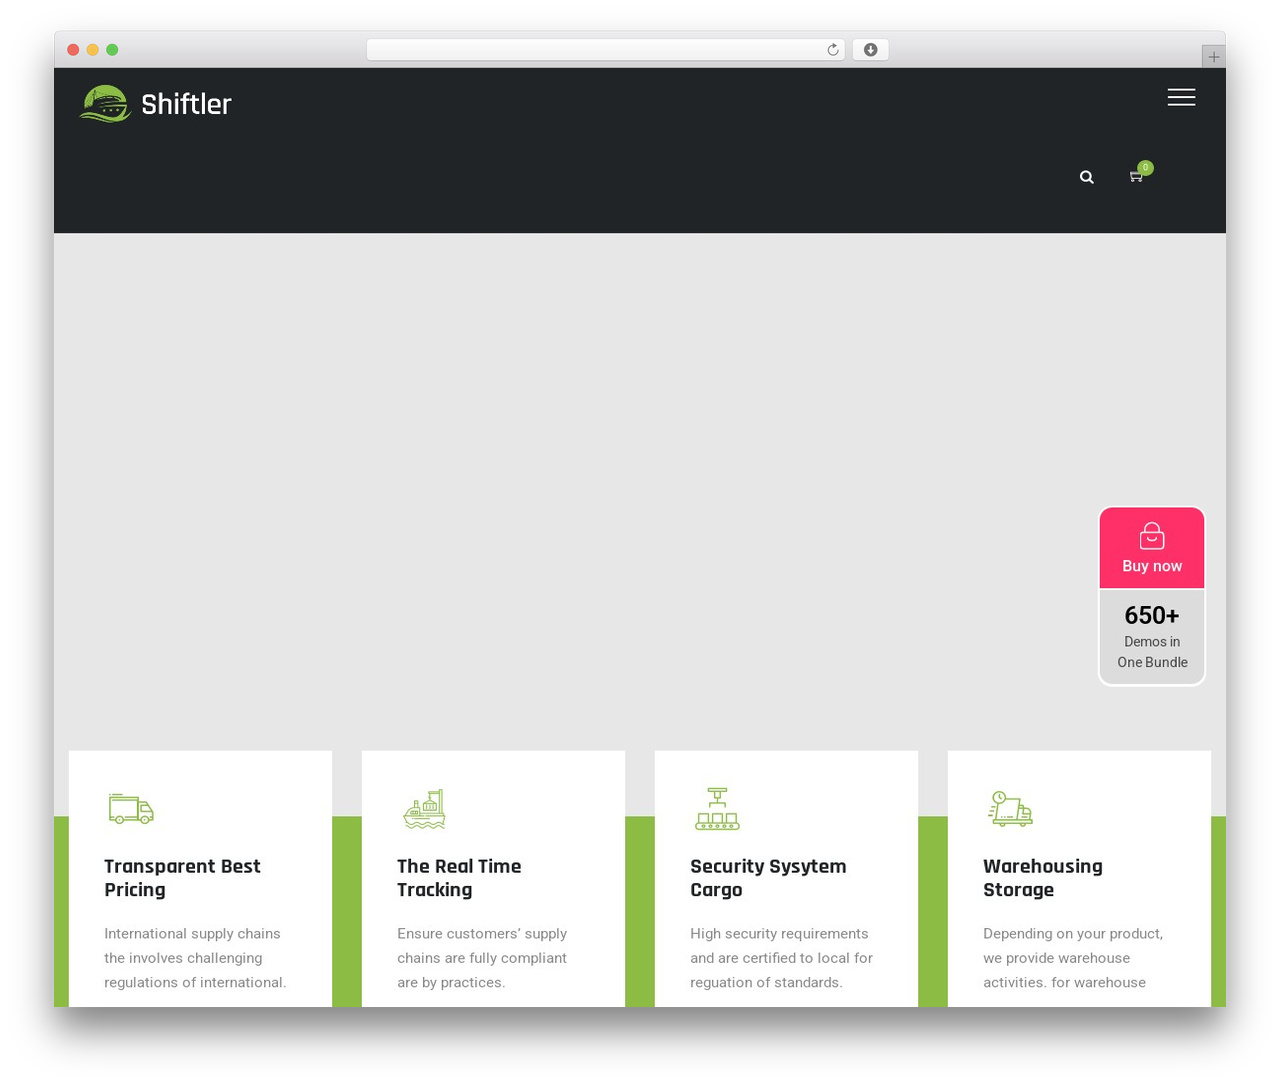This screenshot has height=1084, width=1280.
Task: Open a new browser tab with the plus button
Action: click(1213, 57)
